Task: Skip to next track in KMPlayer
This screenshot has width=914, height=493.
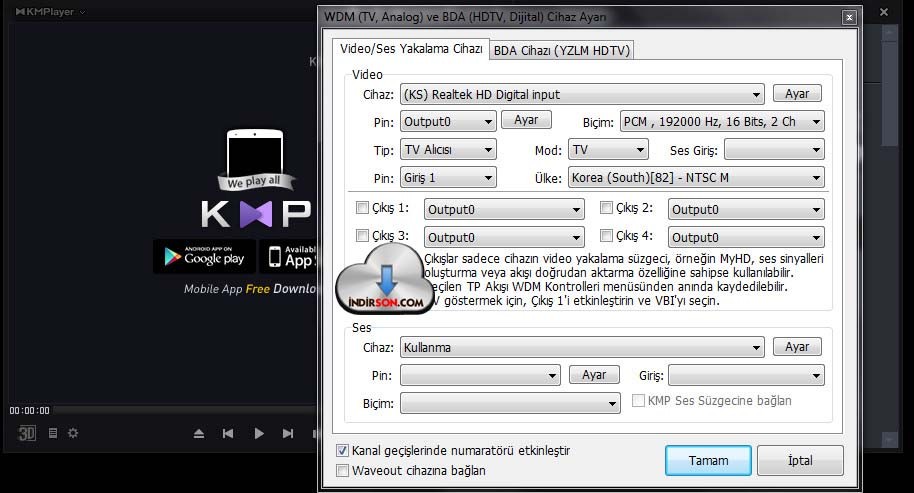Action: pos(288,434)
